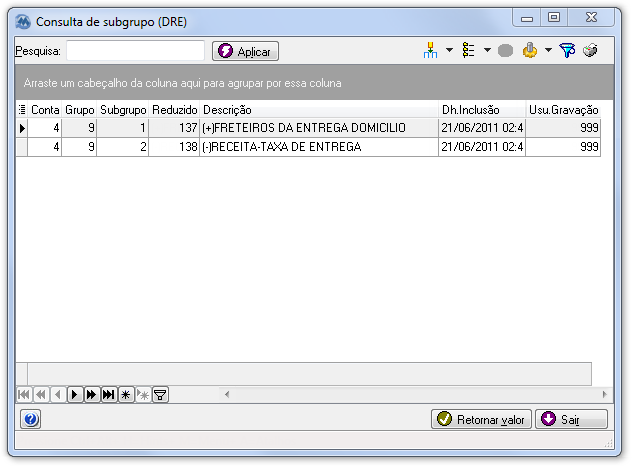632x466 pixels.
Task: Click the row indicator of the RECEITA-TAXA row
Action: (22, 147)
